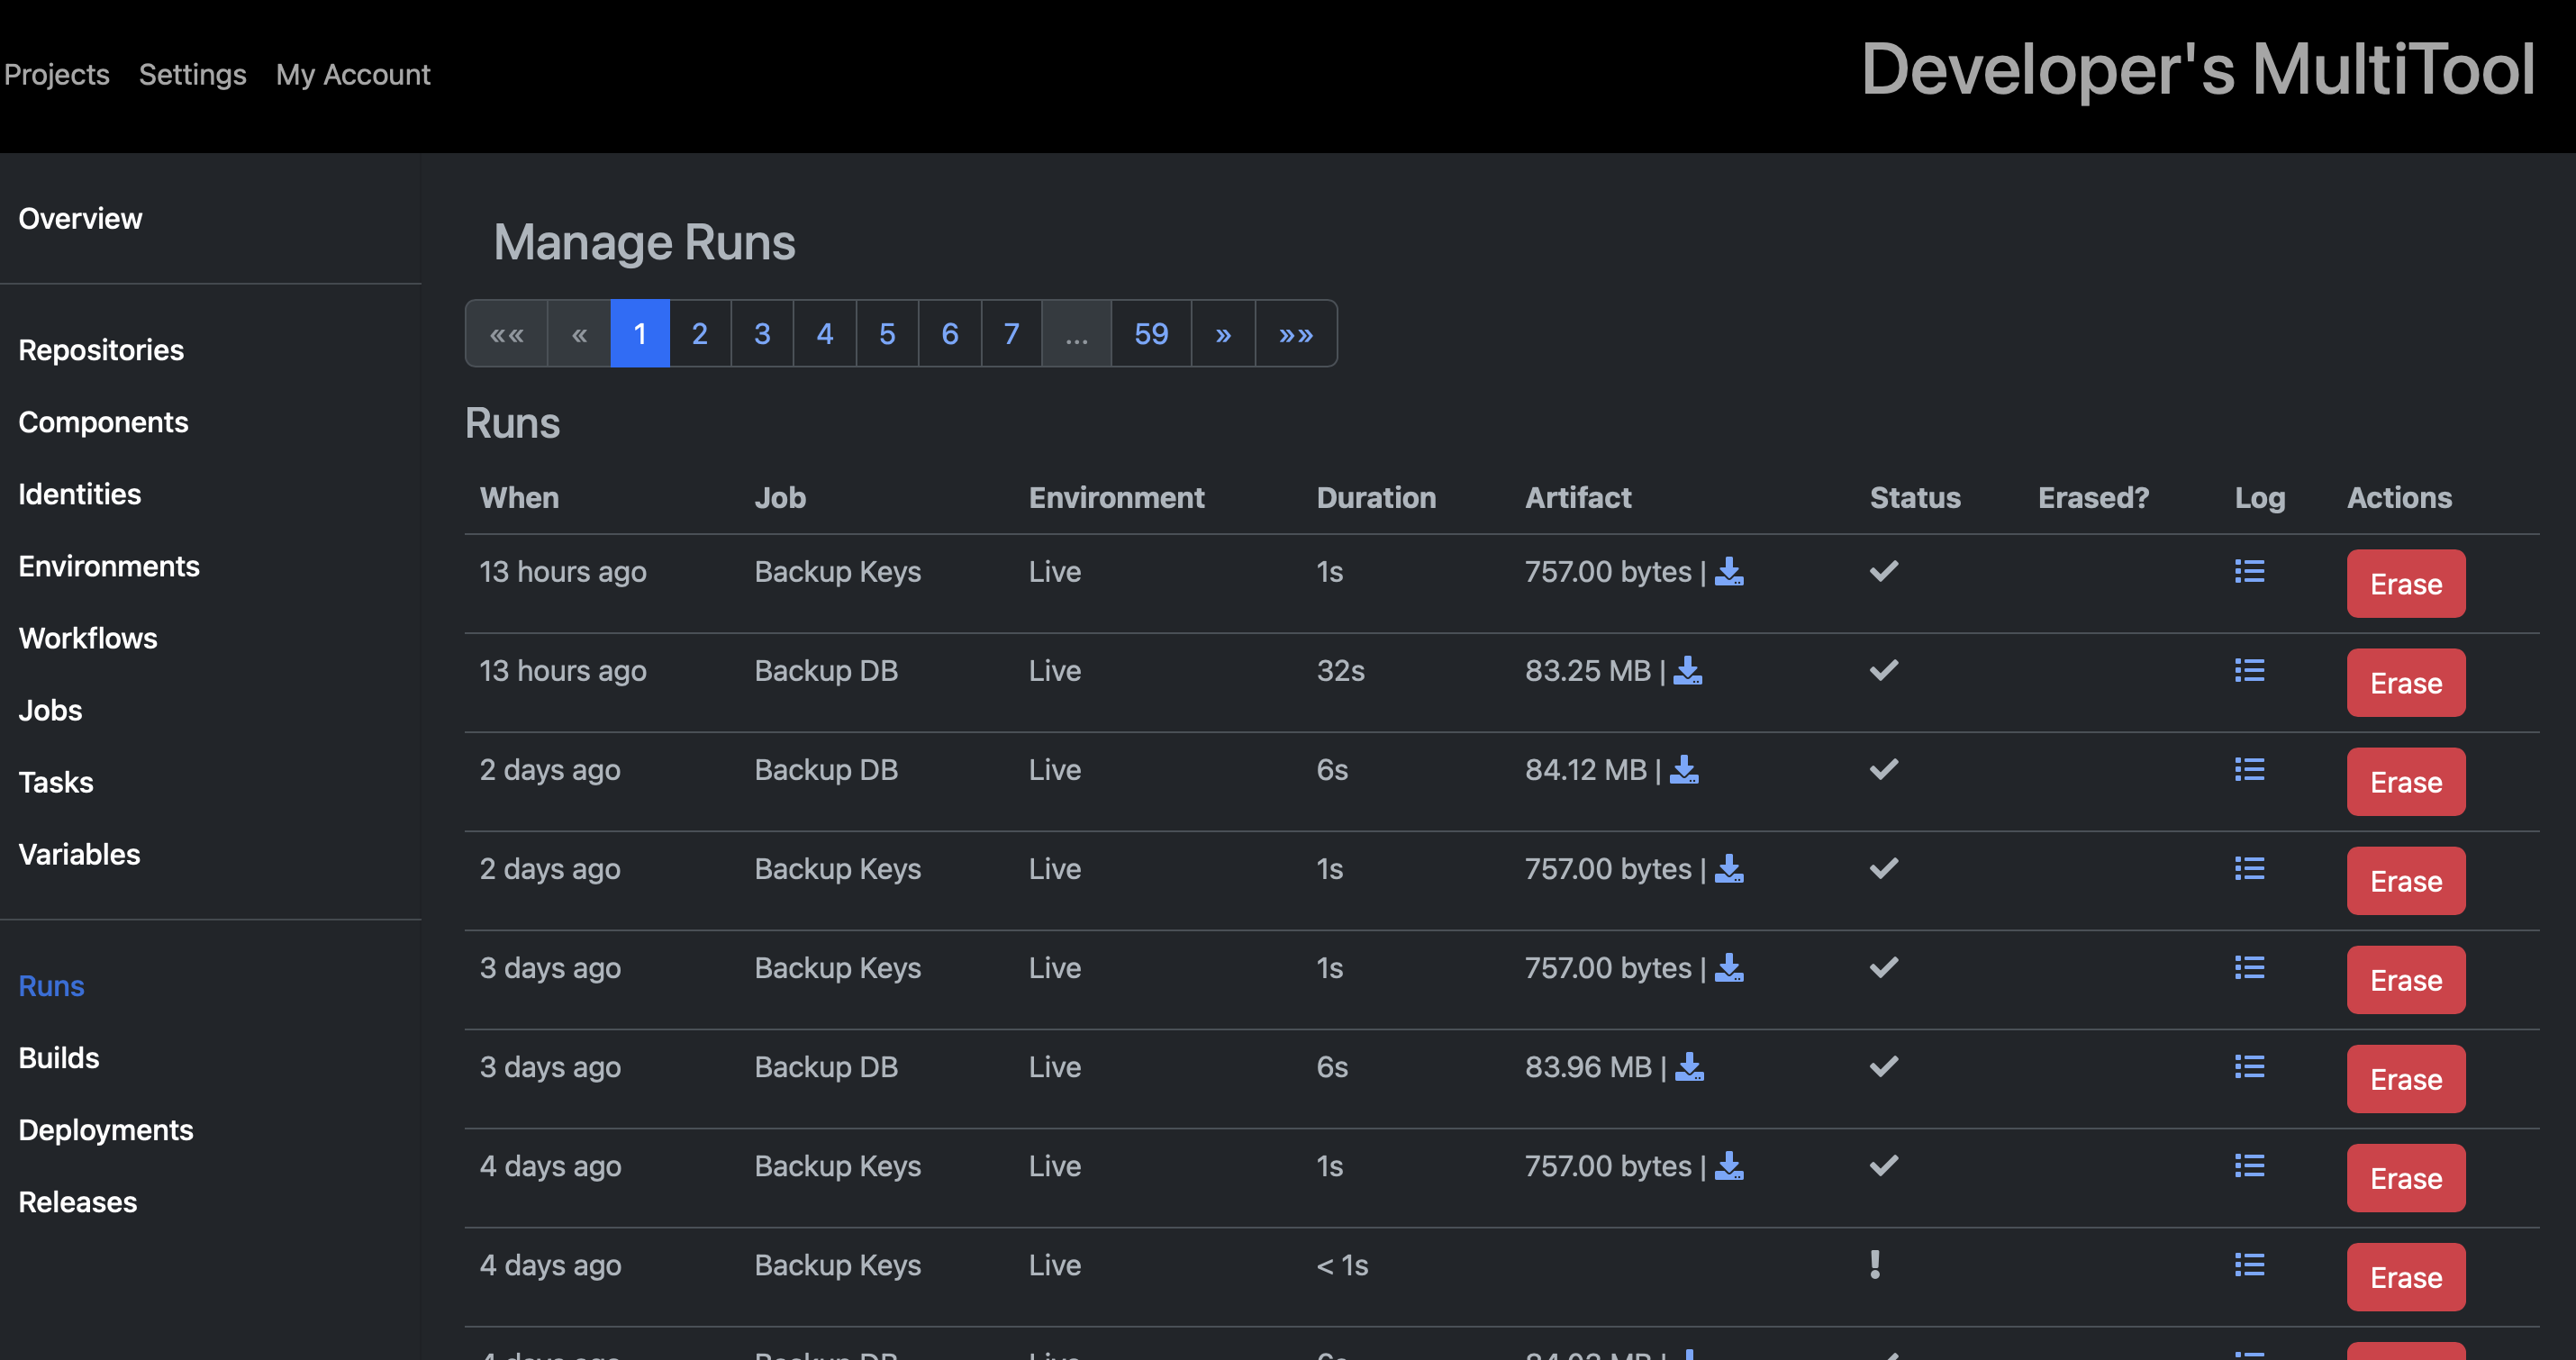Image resolution: width=2576 pixels, height=1360 pixels.
Task: Go to page 4 of runs
Action: [825, 334]
